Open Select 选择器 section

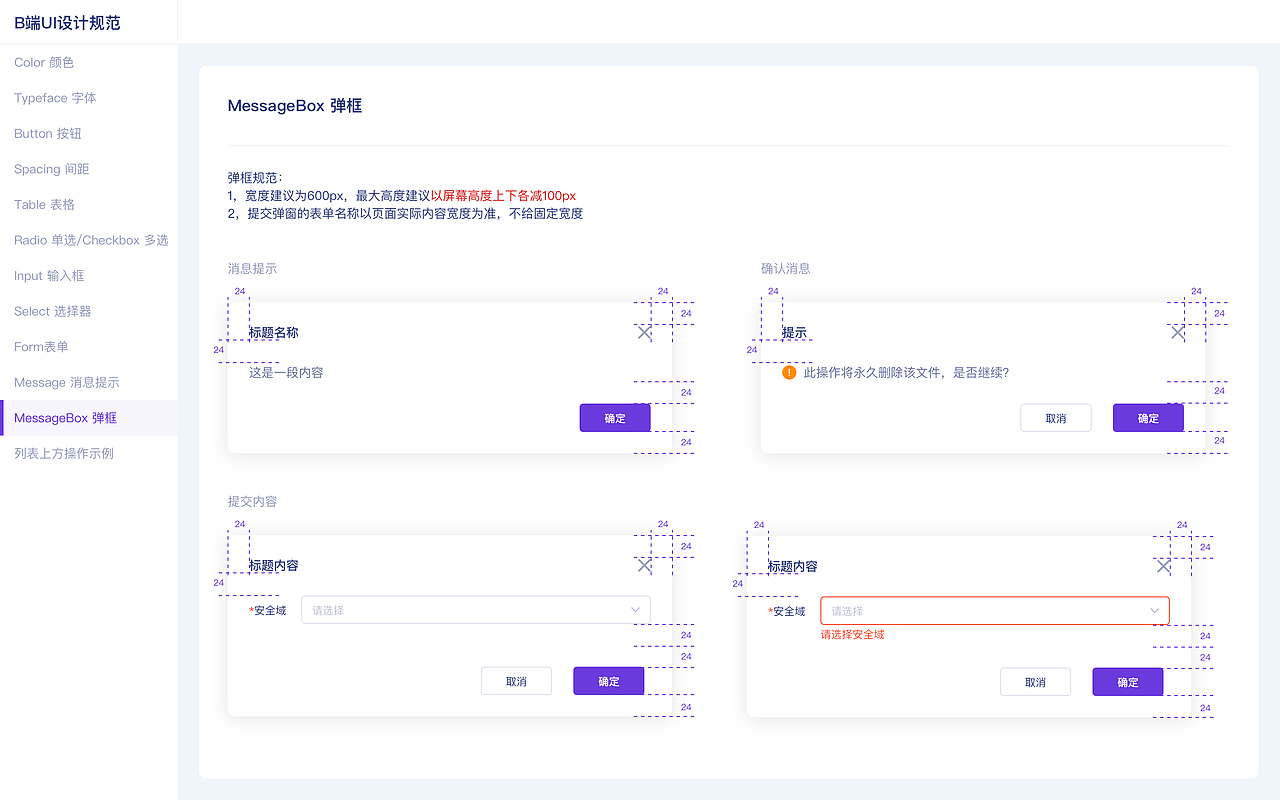coord(89,311)
